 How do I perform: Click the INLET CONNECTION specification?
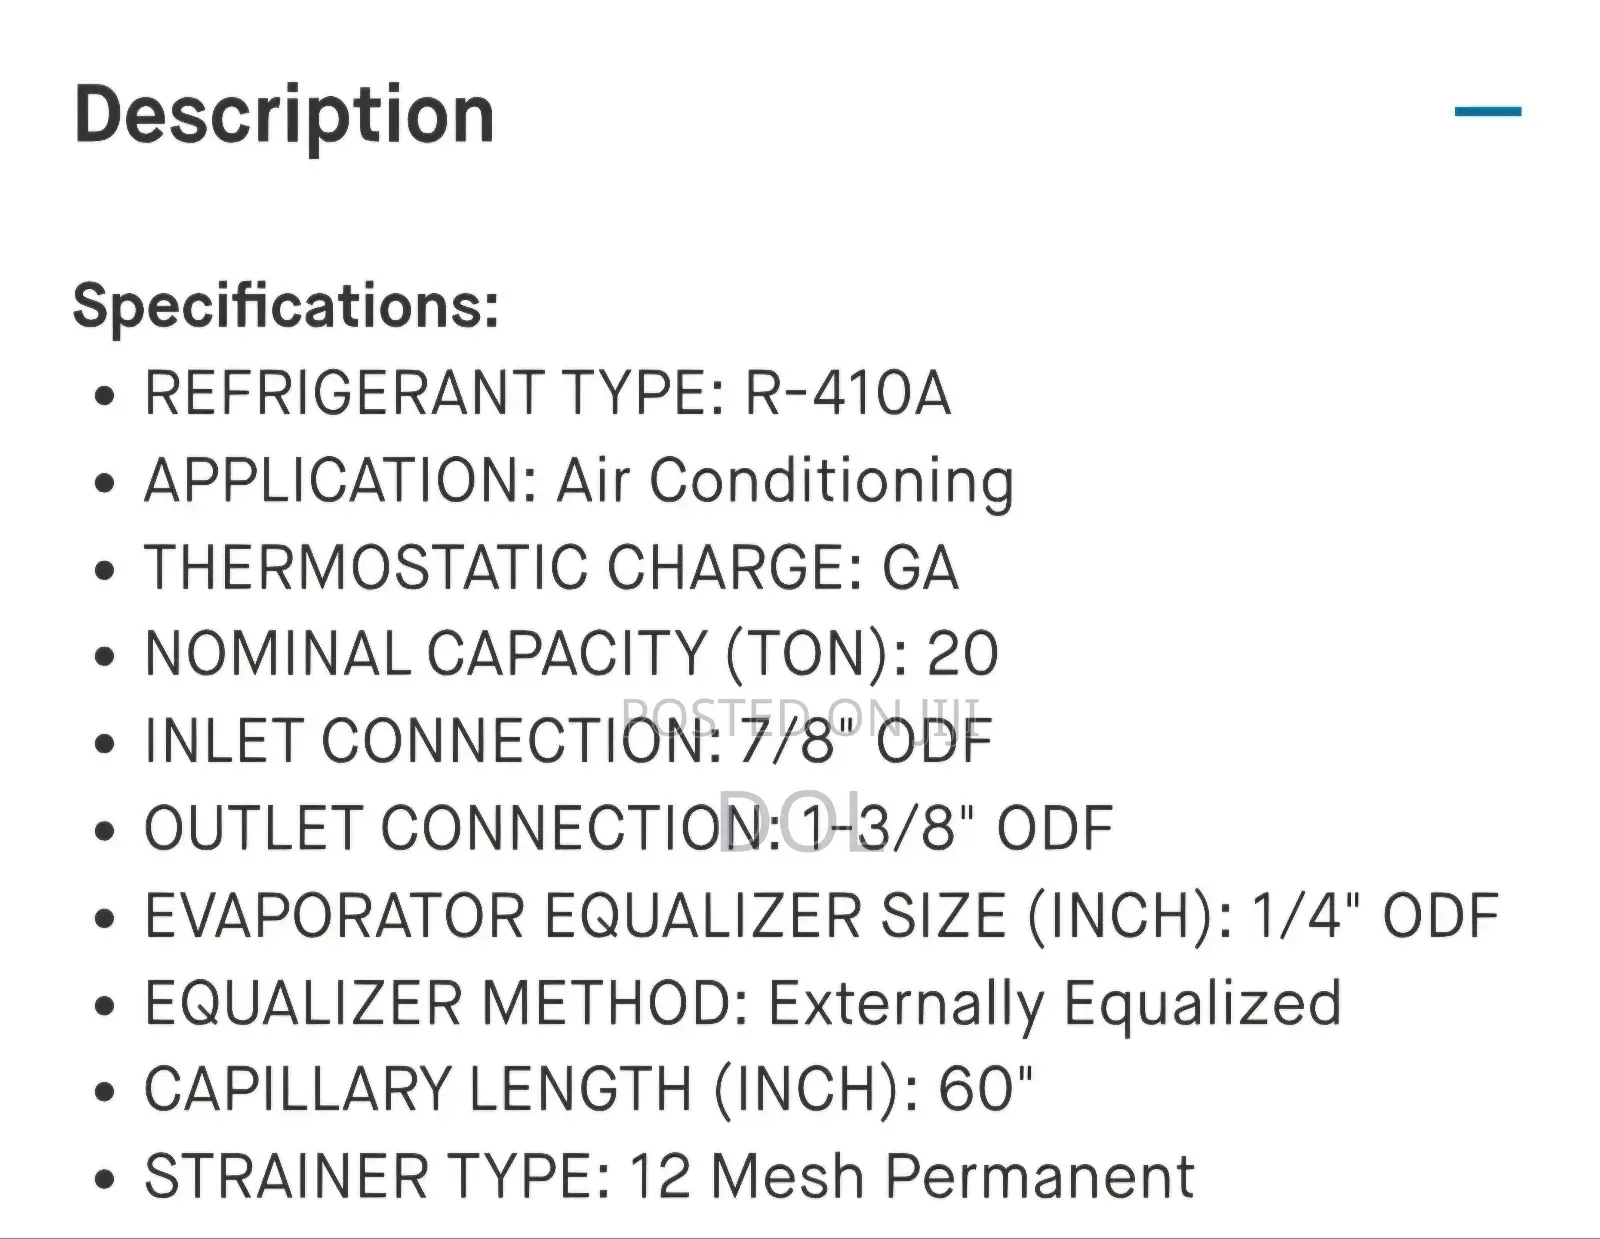(x=565, y=741)
